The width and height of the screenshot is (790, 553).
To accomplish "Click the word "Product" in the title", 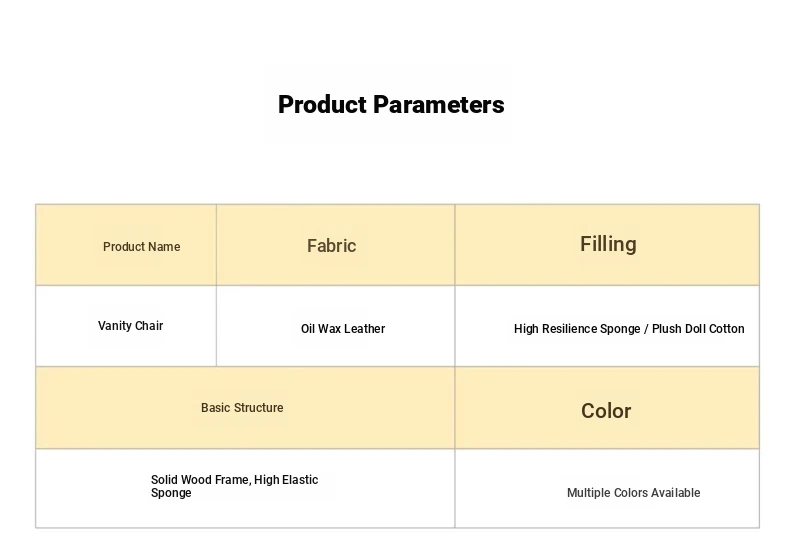I will click(319, 105).
